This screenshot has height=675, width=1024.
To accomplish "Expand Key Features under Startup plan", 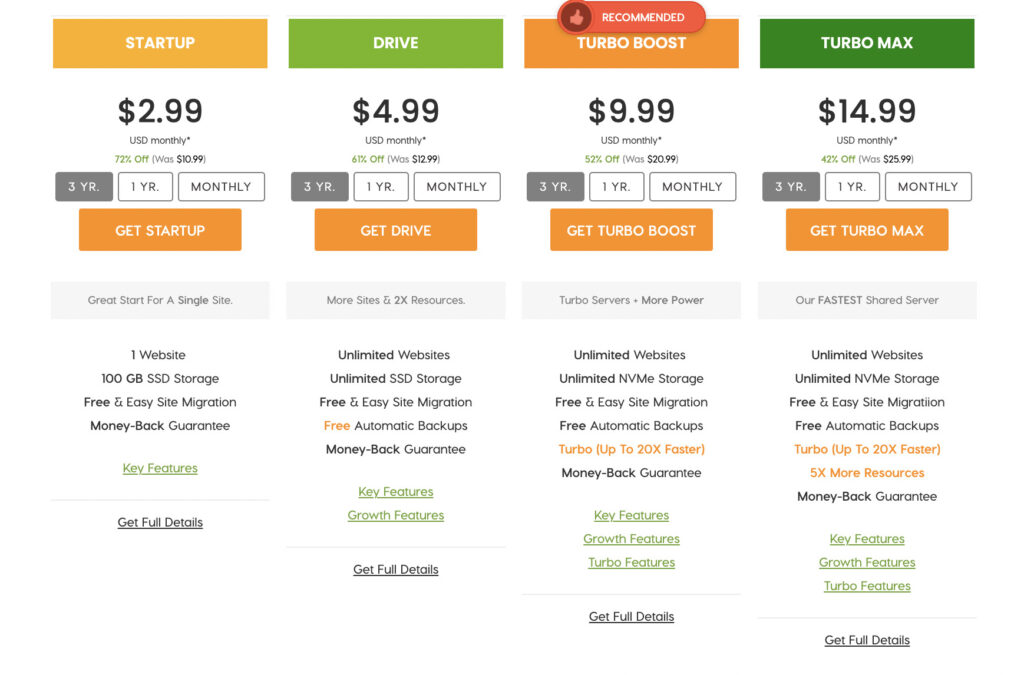I will [160, 468].
